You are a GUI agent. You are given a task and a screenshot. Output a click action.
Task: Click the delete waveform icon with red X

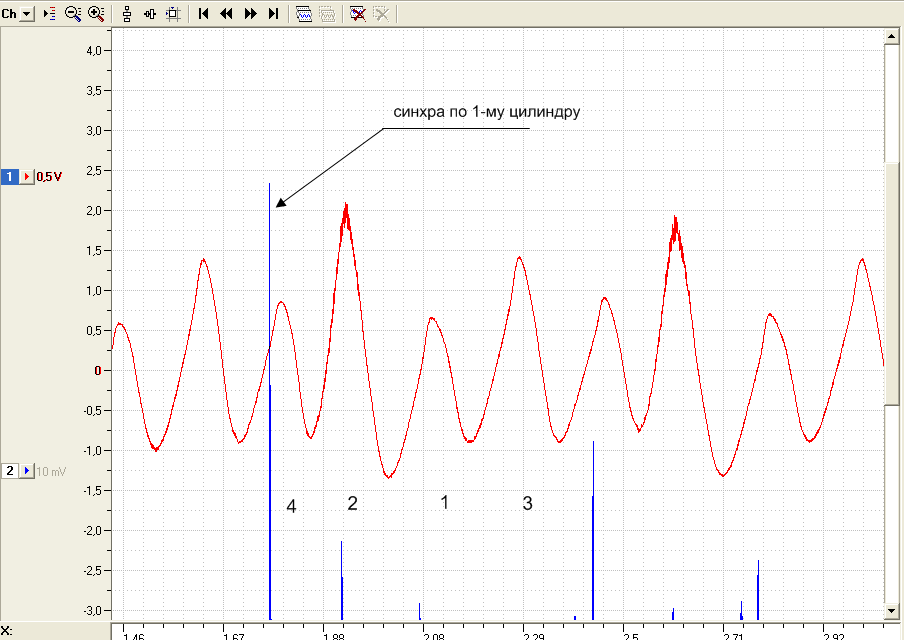[357, 13]
